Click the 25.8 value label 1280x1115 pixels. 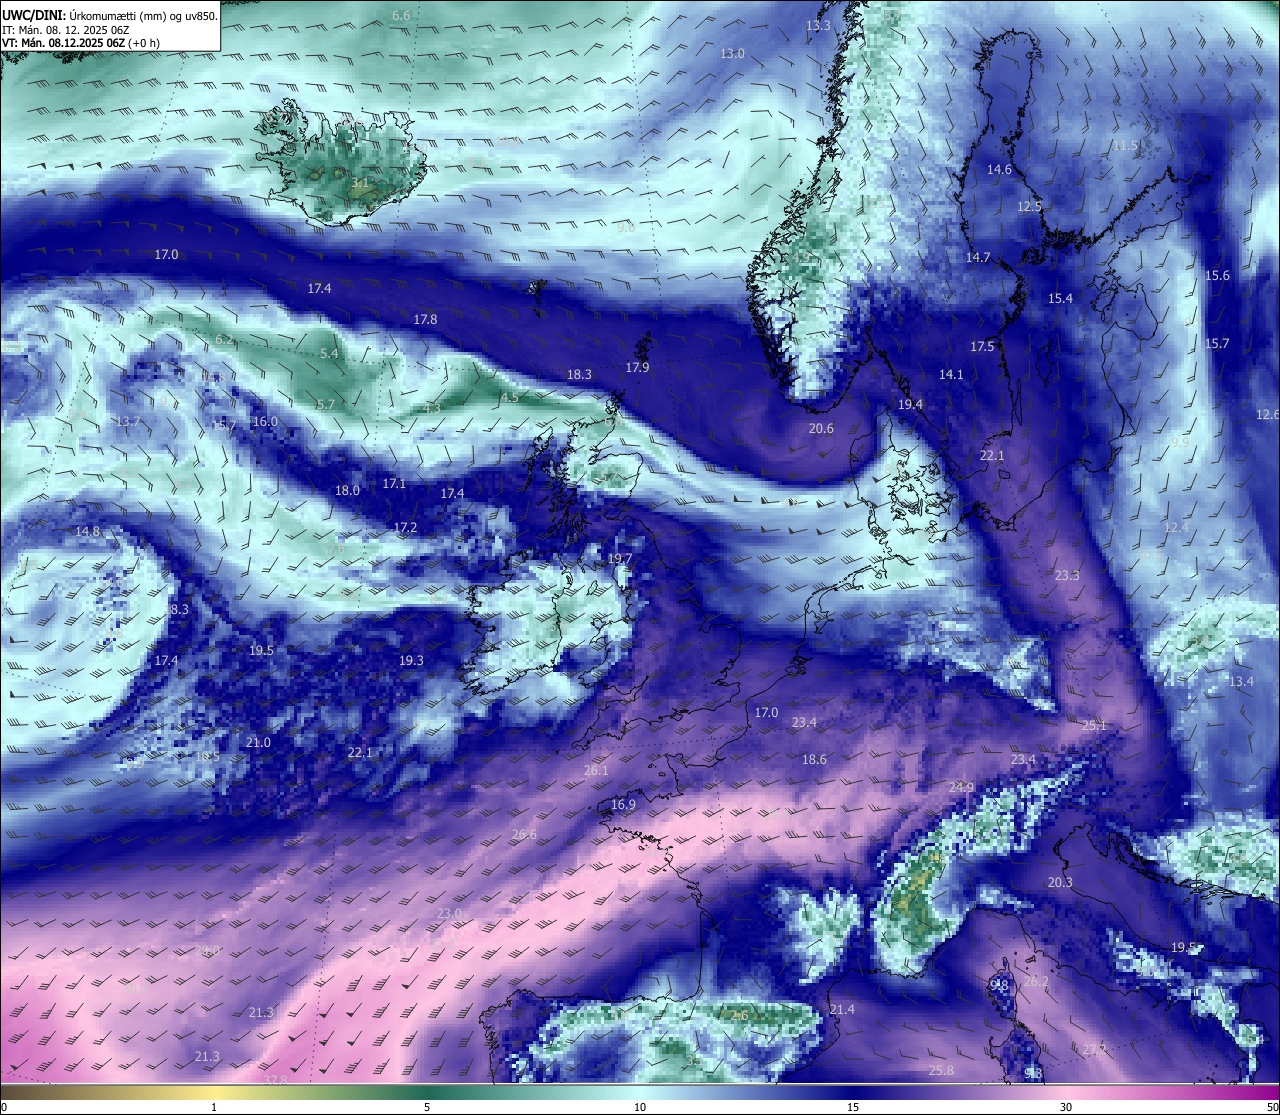coord(941,1070)
